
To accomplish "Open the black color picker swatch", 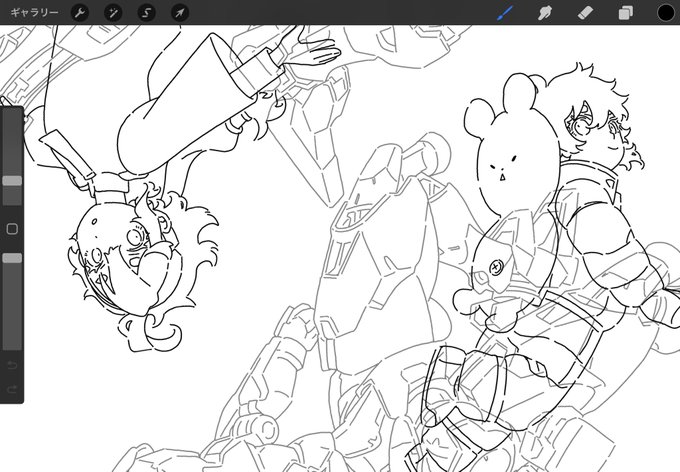I will [666, 13].
